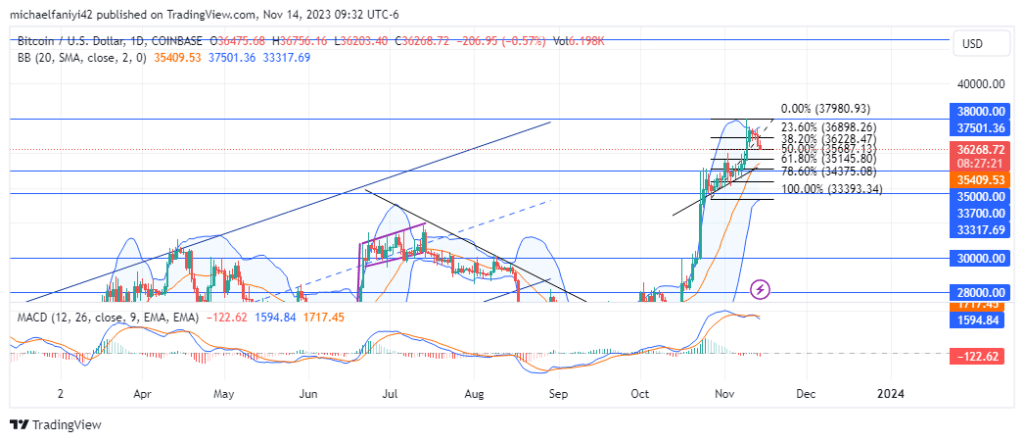Click the May label on time axis
This screenshot has height=442, width=1024.
224,394
